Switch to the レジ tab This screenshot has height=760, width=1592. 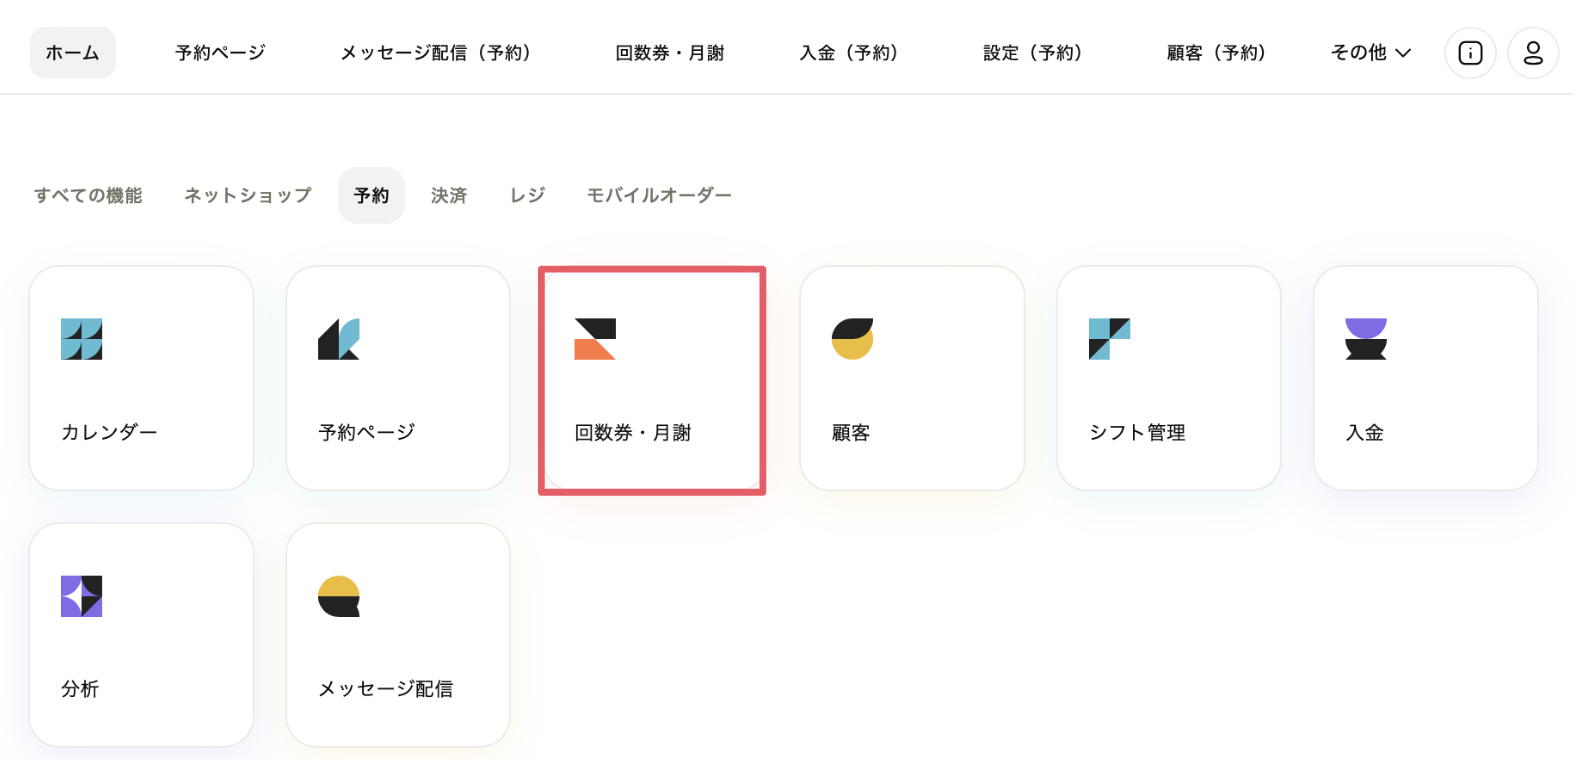pyautogui.click(x=527, y=195)
